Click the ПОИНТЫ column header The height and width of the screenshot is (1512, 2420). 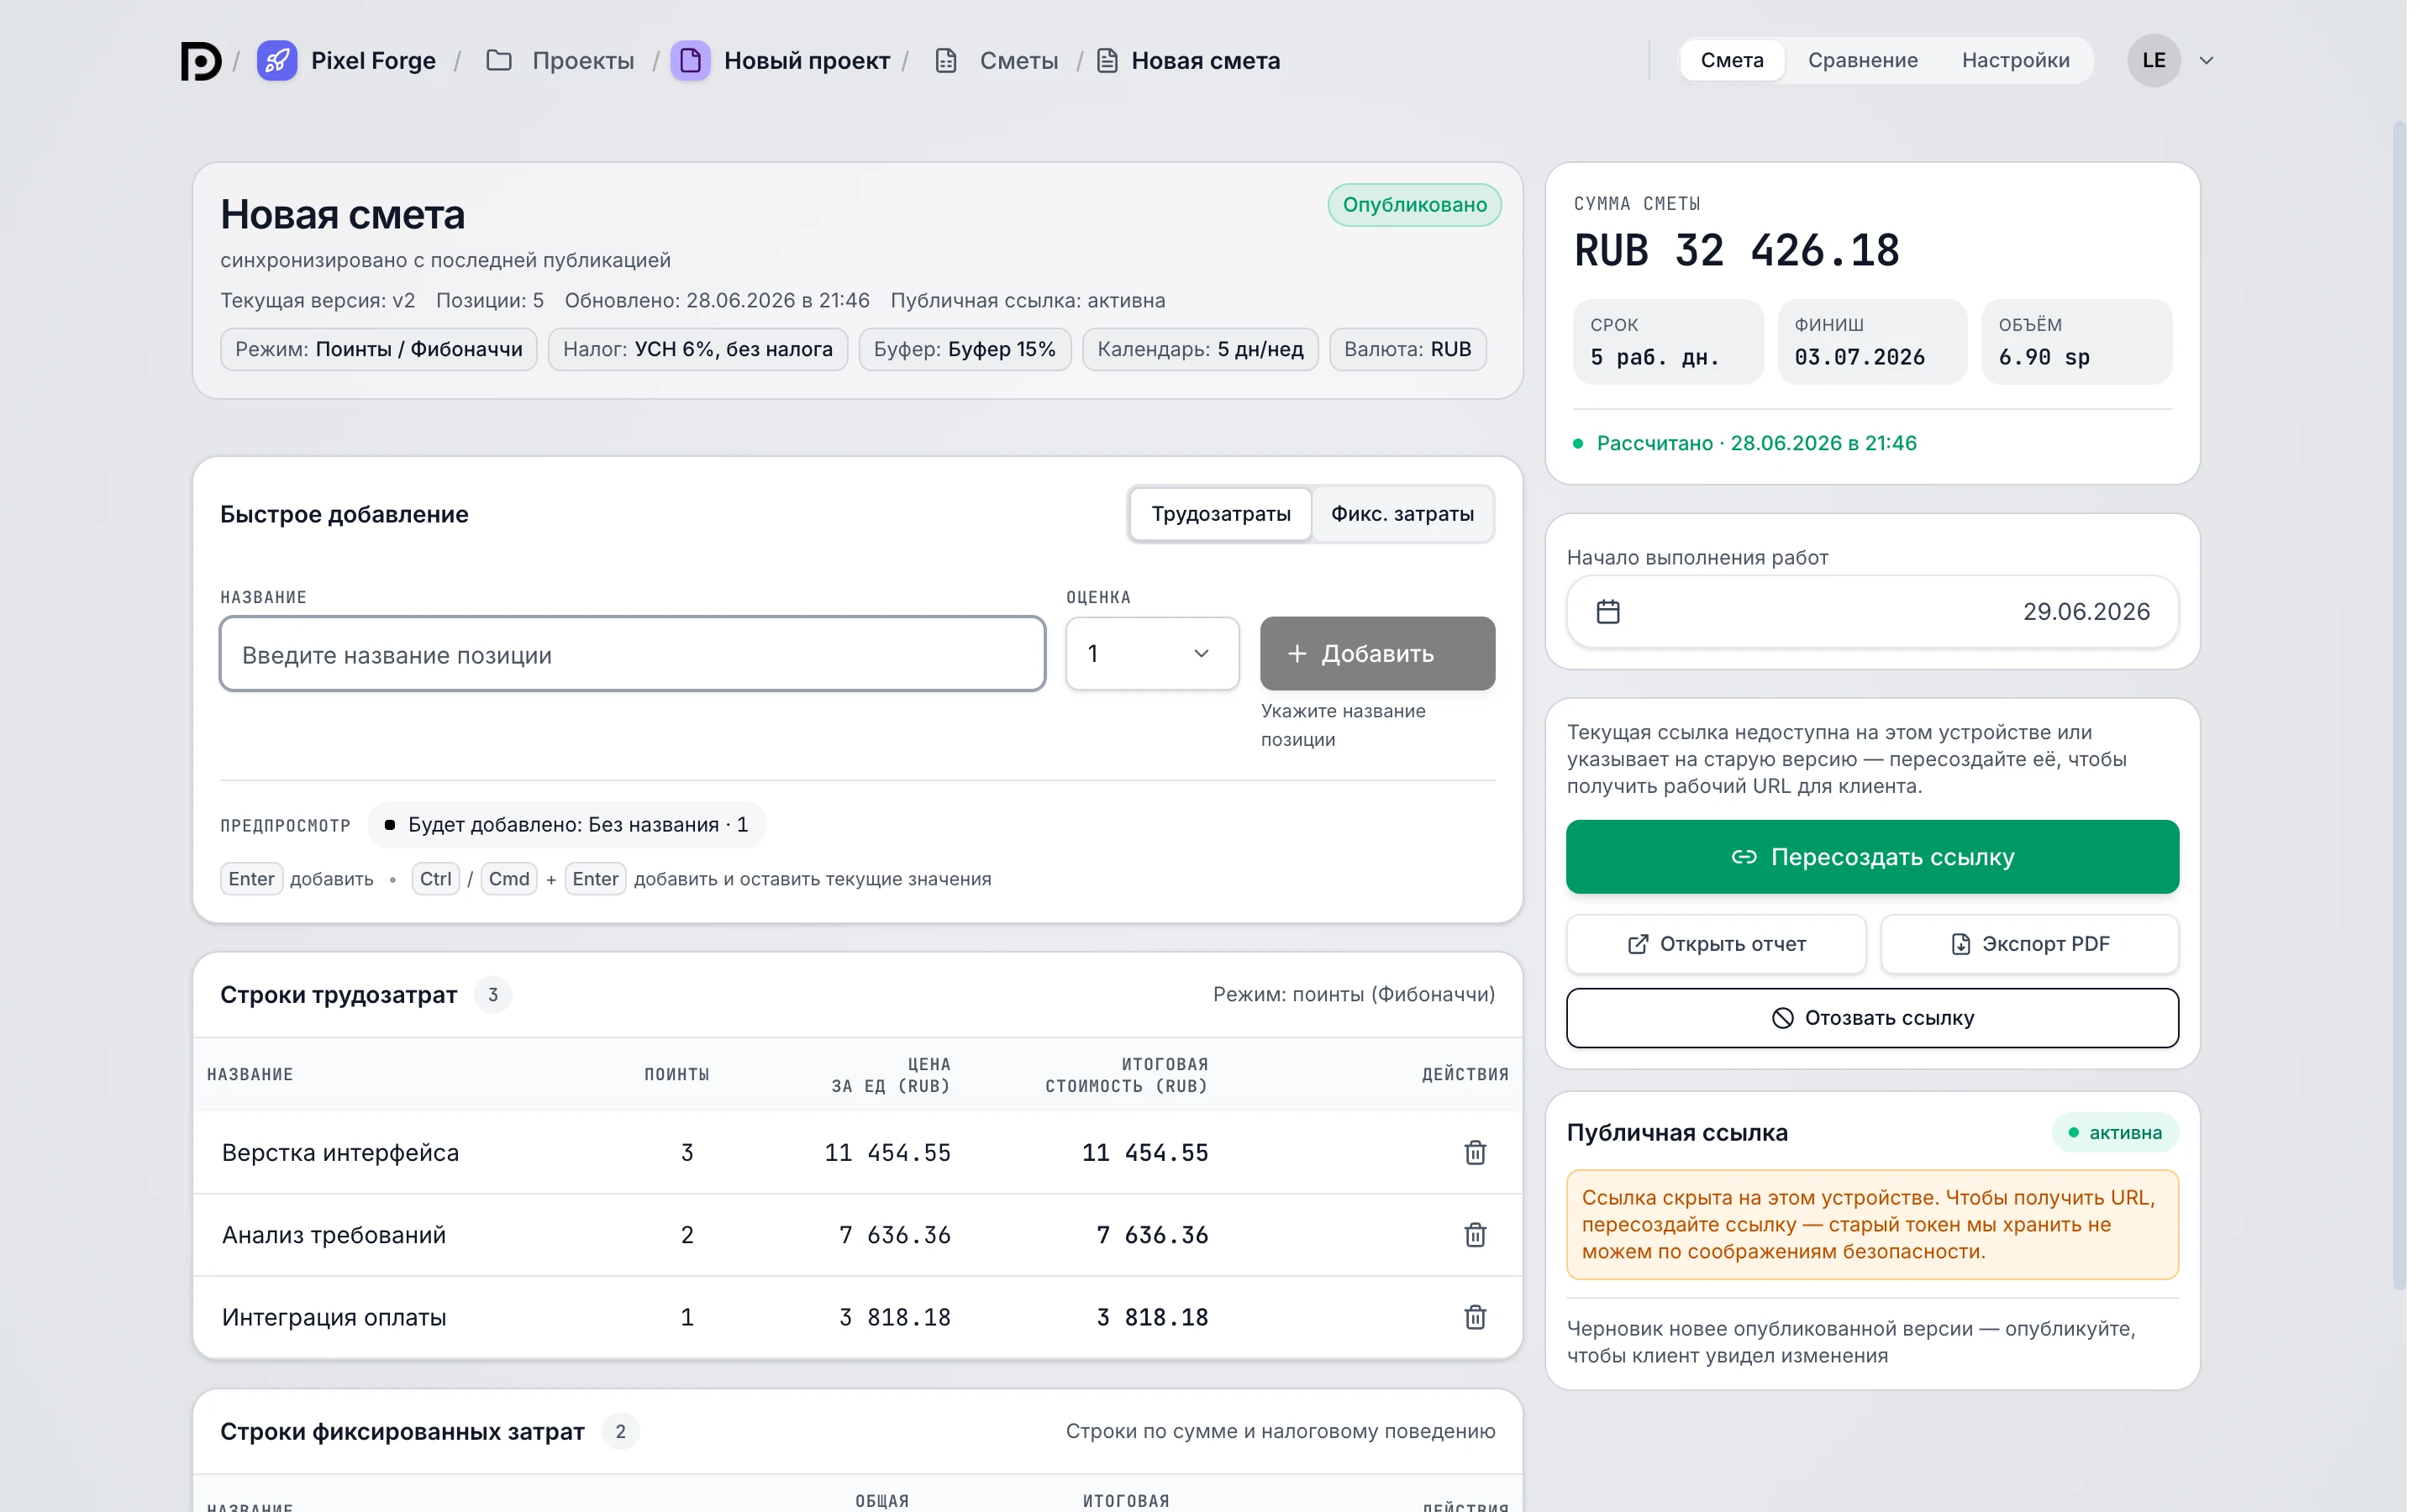click(x=677, y=1074)
